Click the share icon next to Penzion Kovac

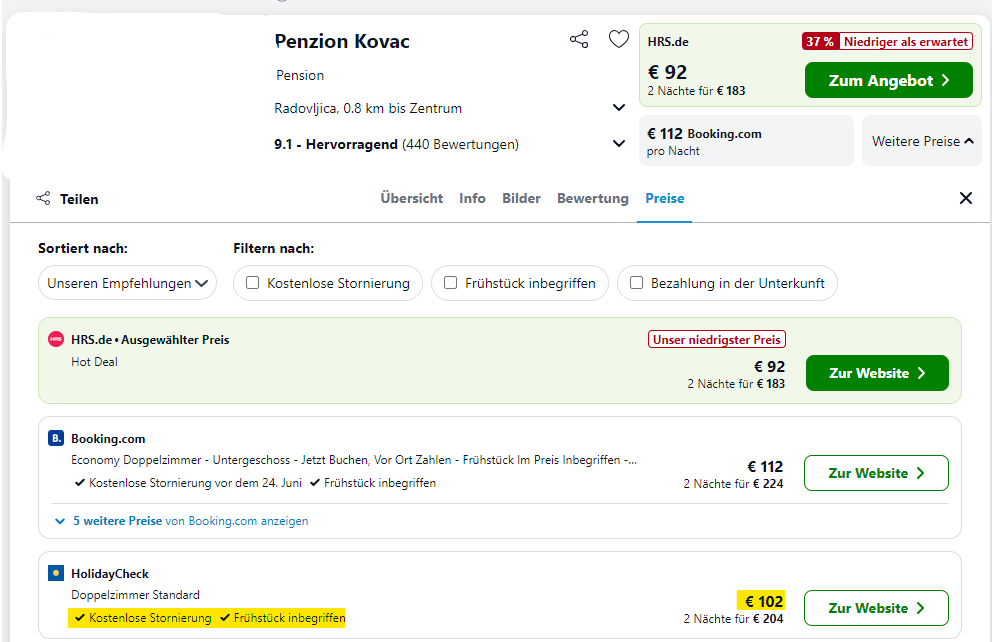[579, 39]
